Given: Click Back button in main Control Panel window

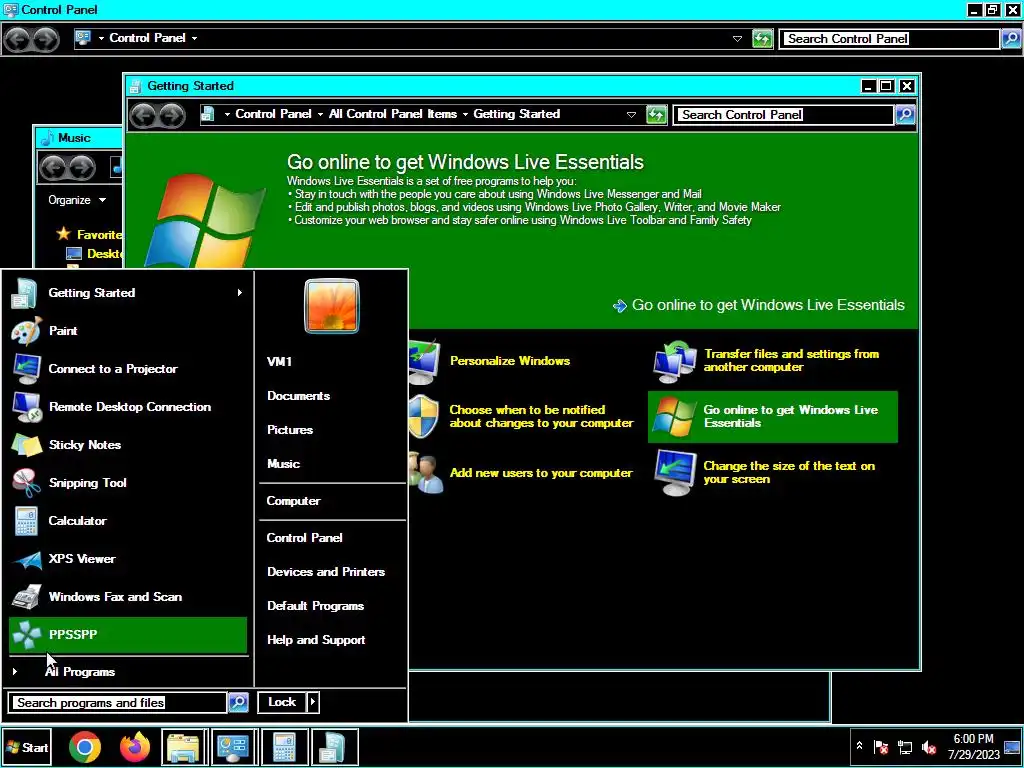Looking at the screenshot, I should (18, 40).
